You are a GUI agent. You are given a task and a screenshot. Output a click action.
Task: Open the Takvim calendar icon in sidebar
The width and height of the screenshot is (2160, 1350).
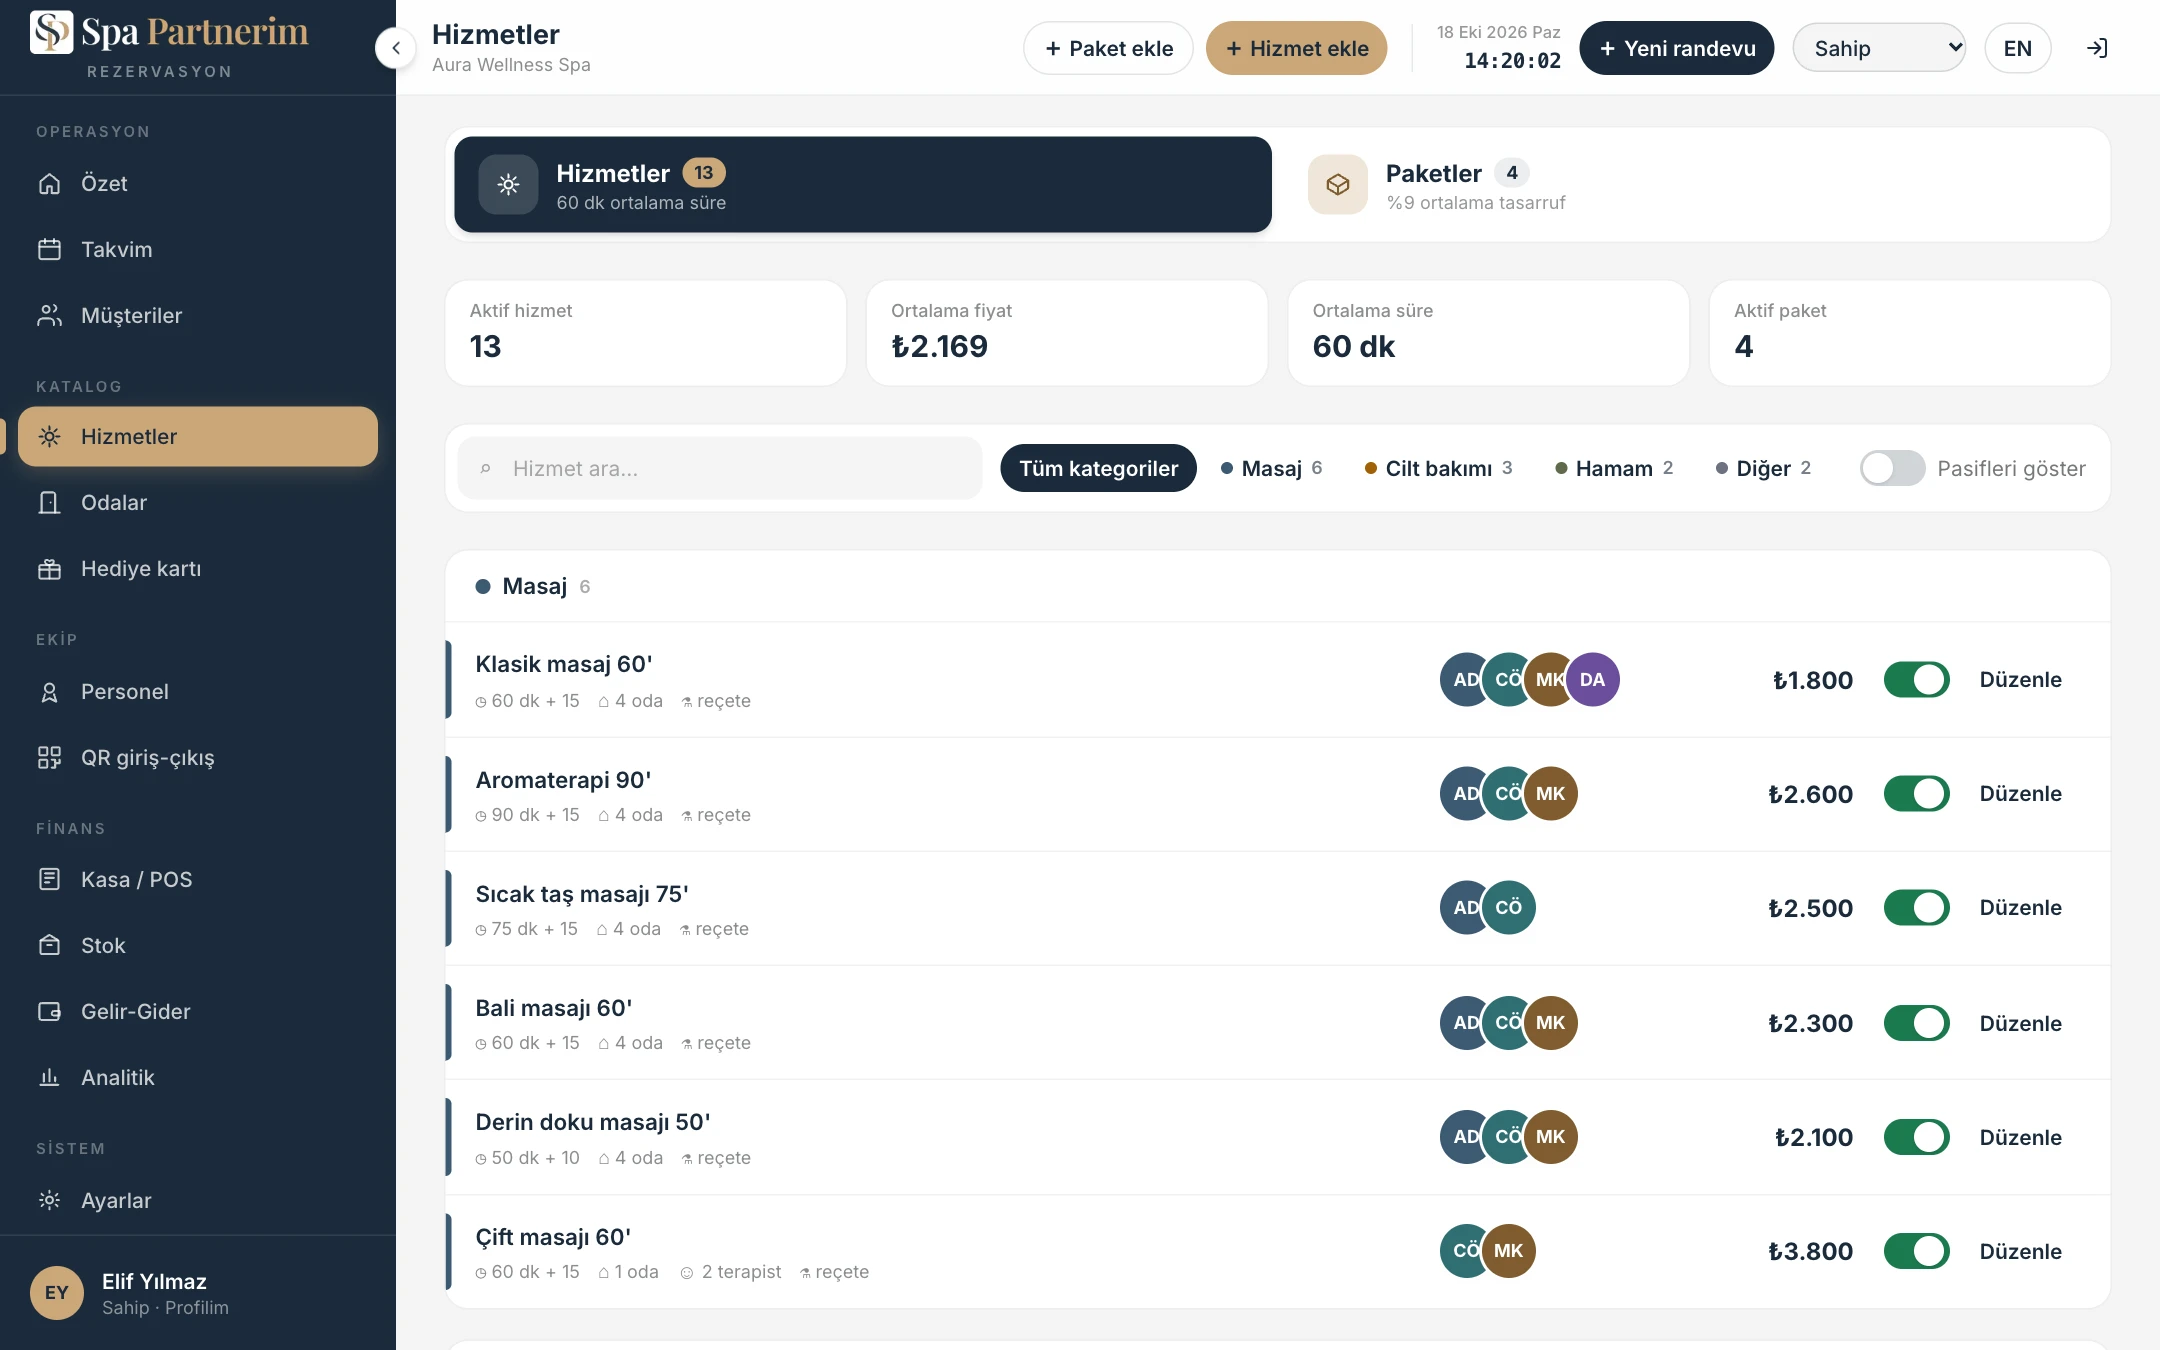coord(49,249)
